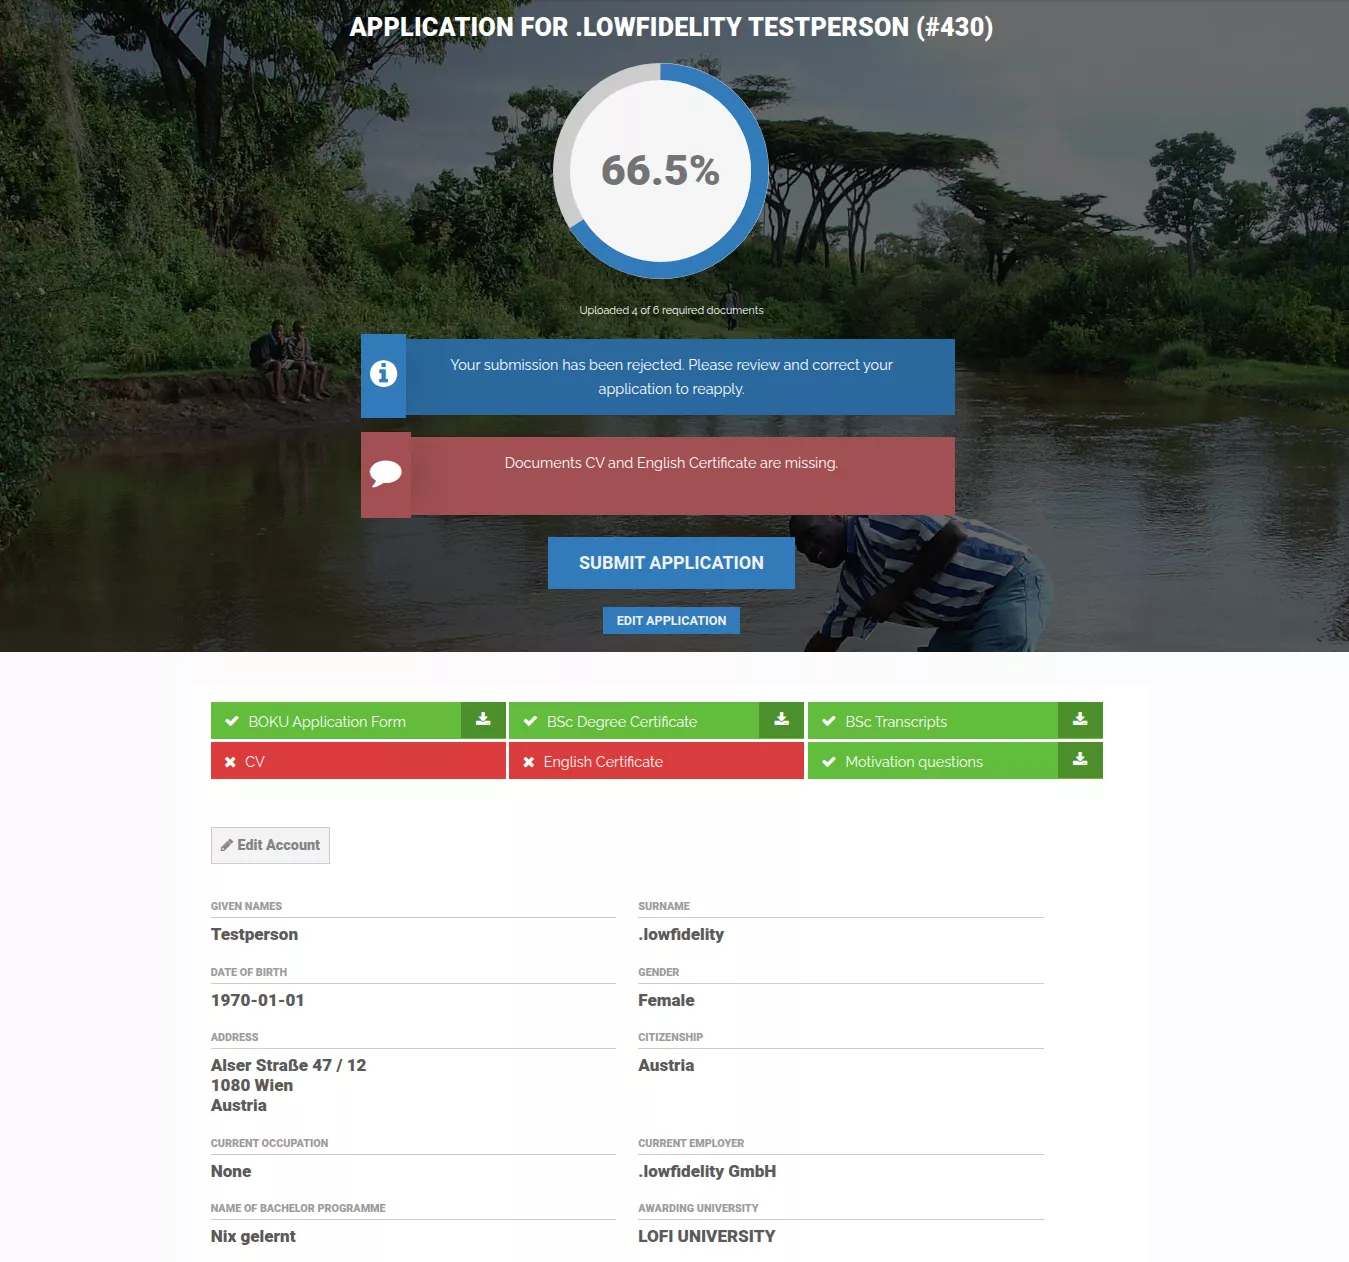Click the checkmark on BOKU Application Form
Viewport: 1349px width, 1262px height.
(230, 720)
